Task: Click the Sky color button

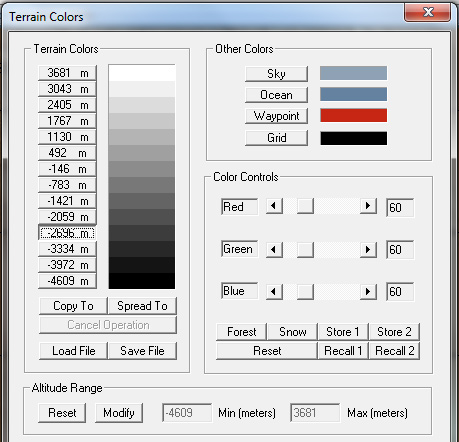Action: 276,74
